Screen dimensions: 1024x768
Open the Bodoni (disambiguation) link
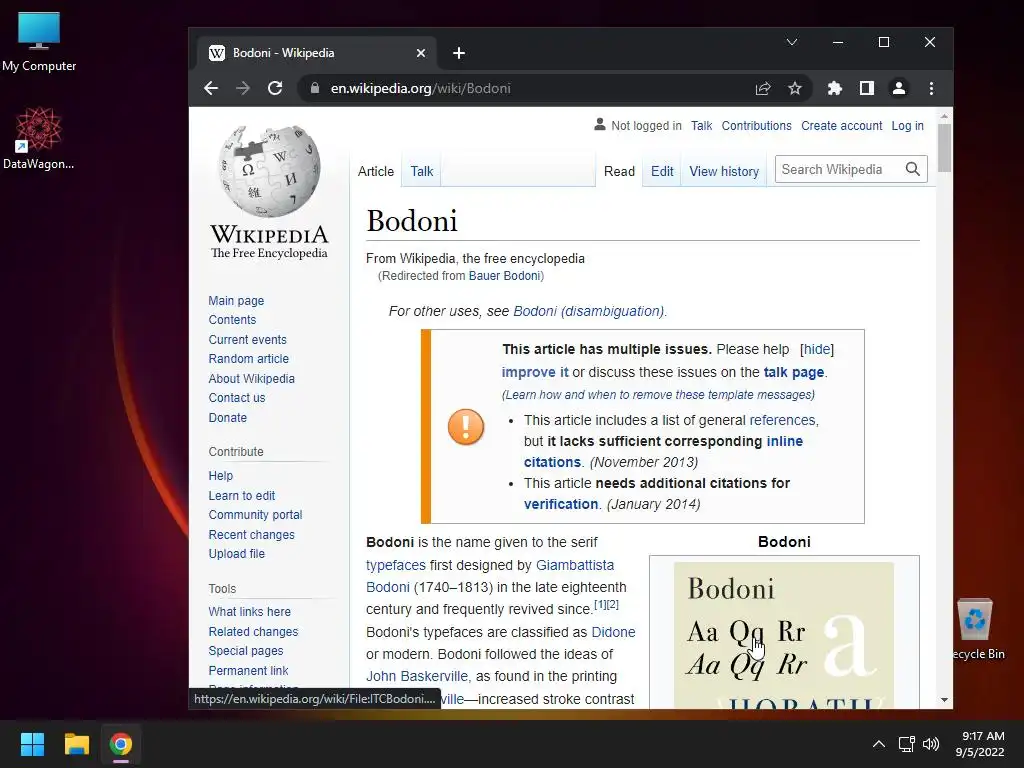point(588,311)
